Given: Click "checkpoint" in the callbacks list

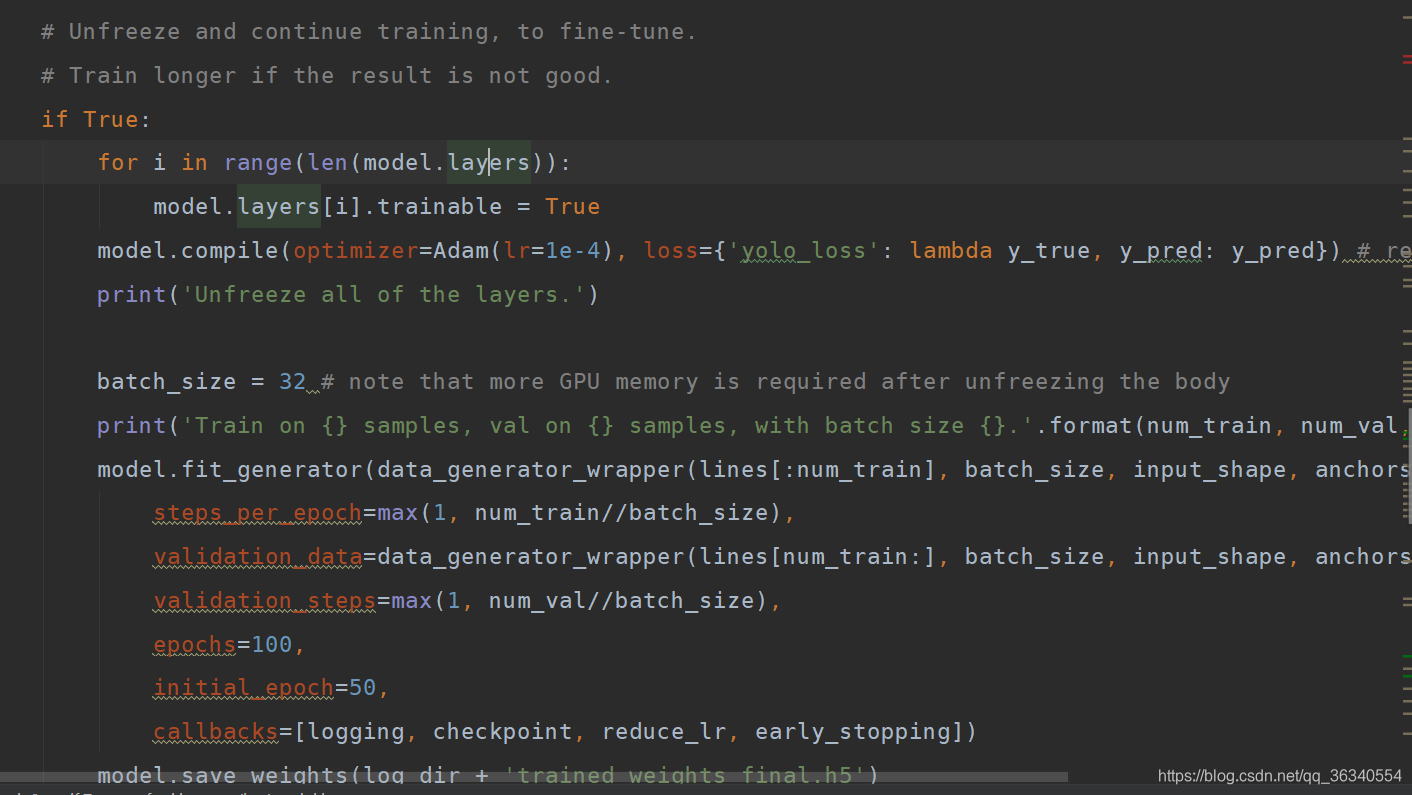Looking at the screenshot, I should click(503, 732).
